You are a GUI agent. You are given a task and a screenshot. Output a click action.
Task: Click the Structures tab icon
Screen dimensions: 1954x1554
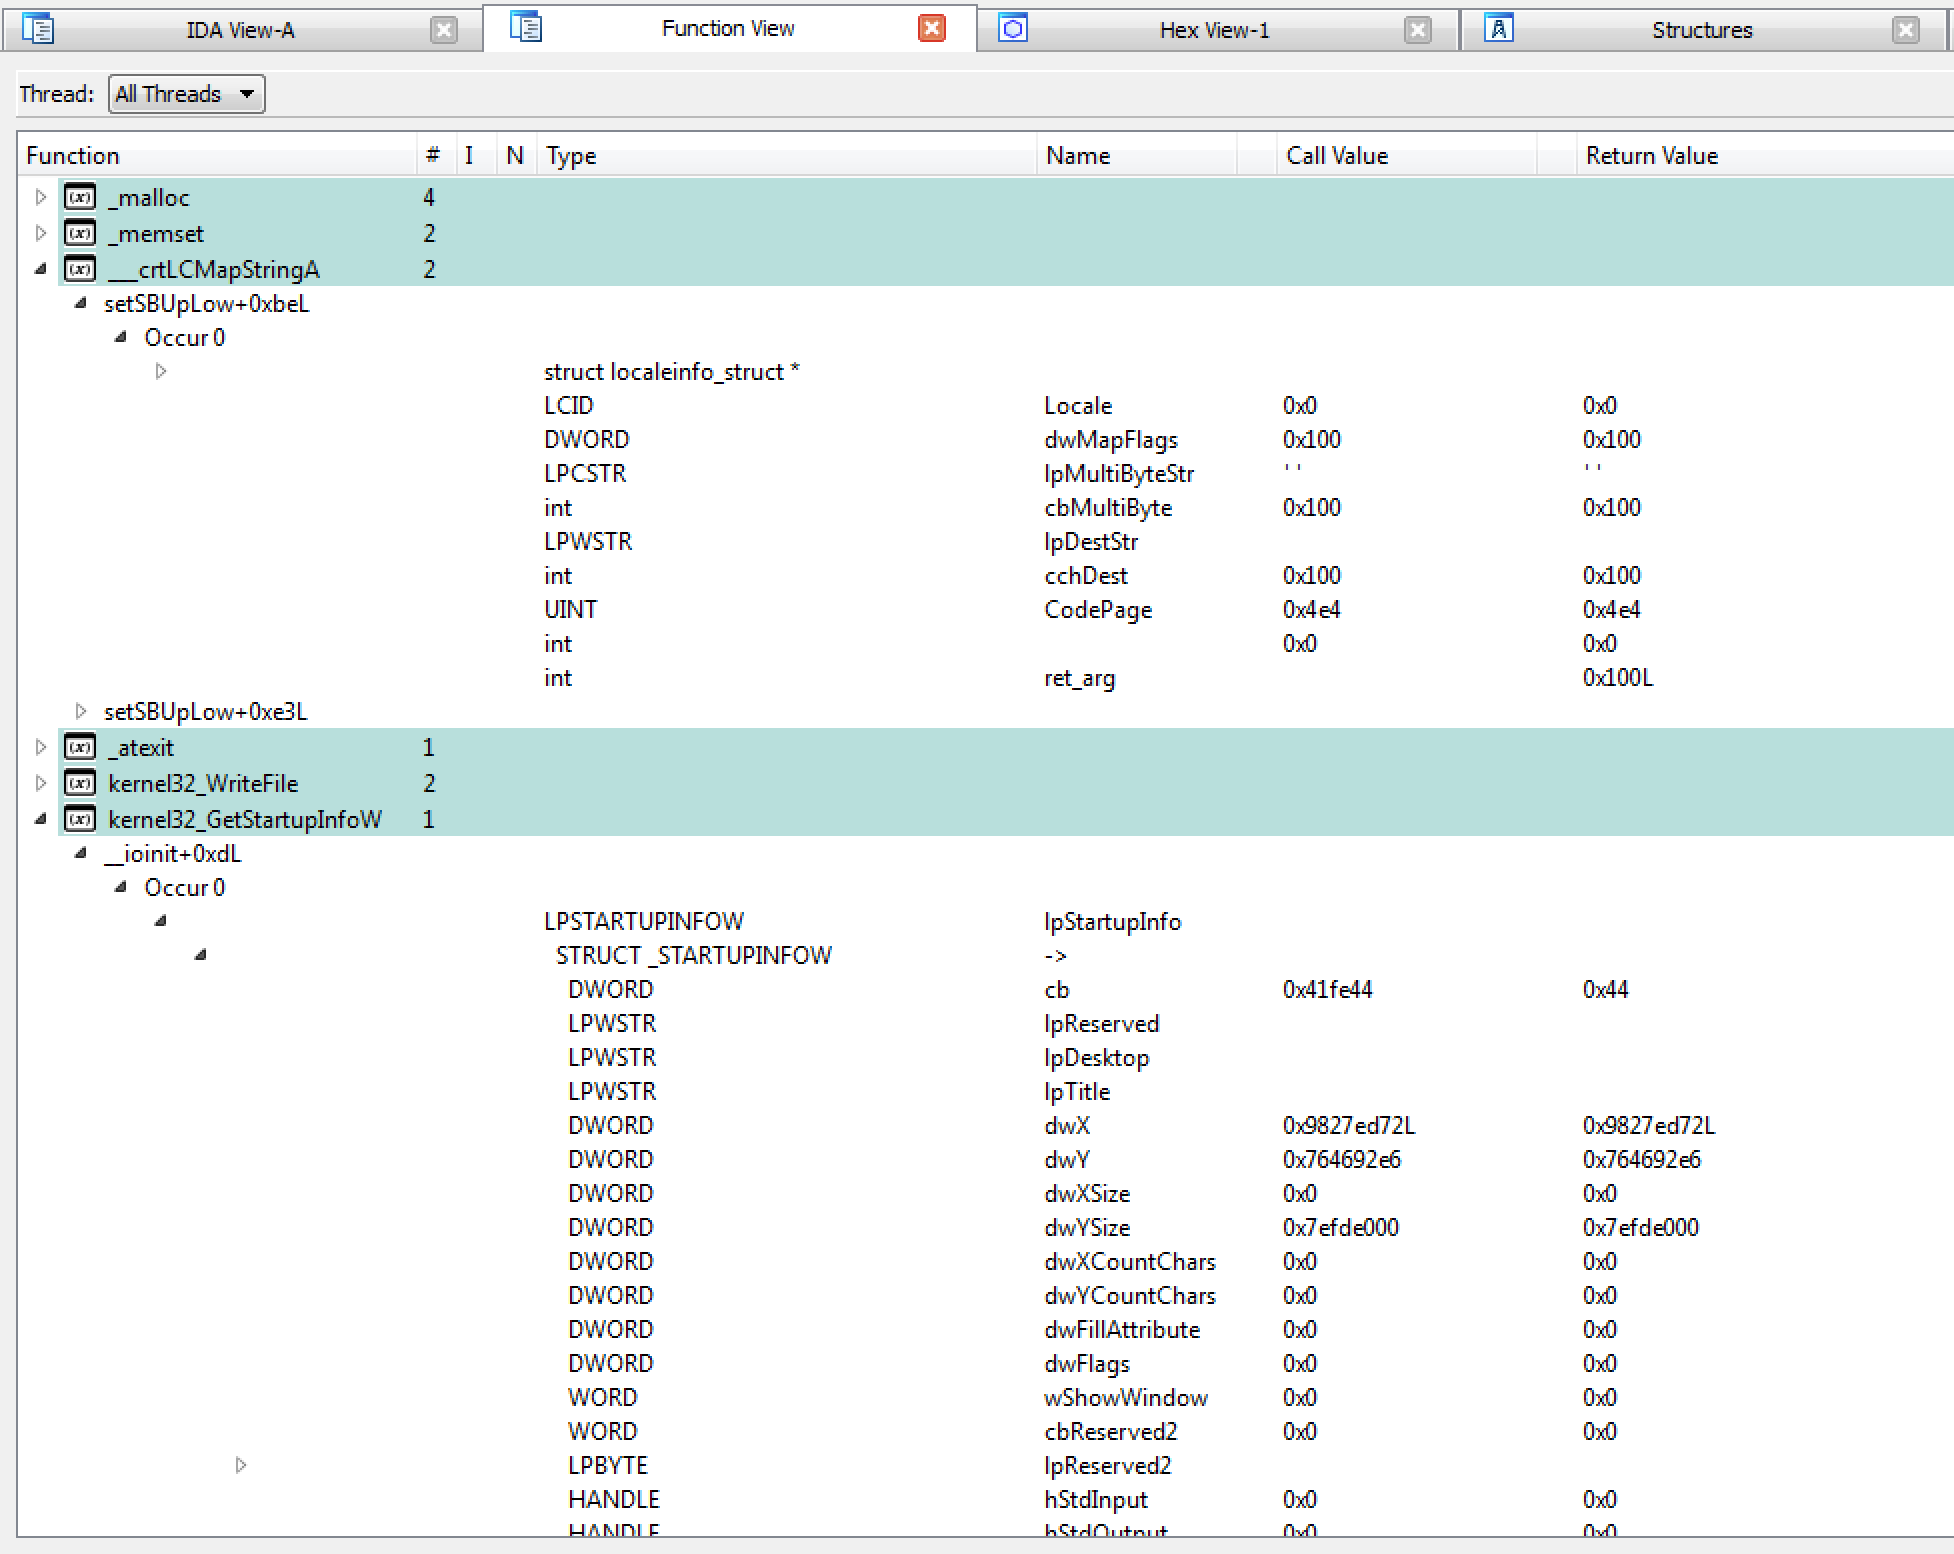tap(1498, 29)
